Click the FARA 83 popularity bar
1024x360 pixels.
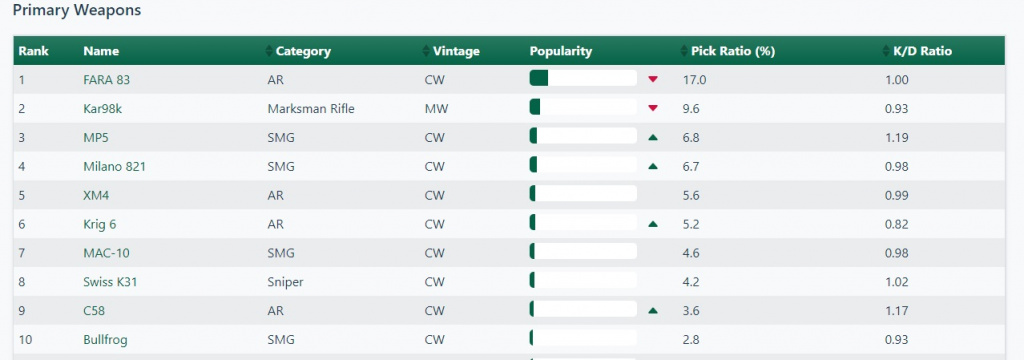(x=583, y=78)
